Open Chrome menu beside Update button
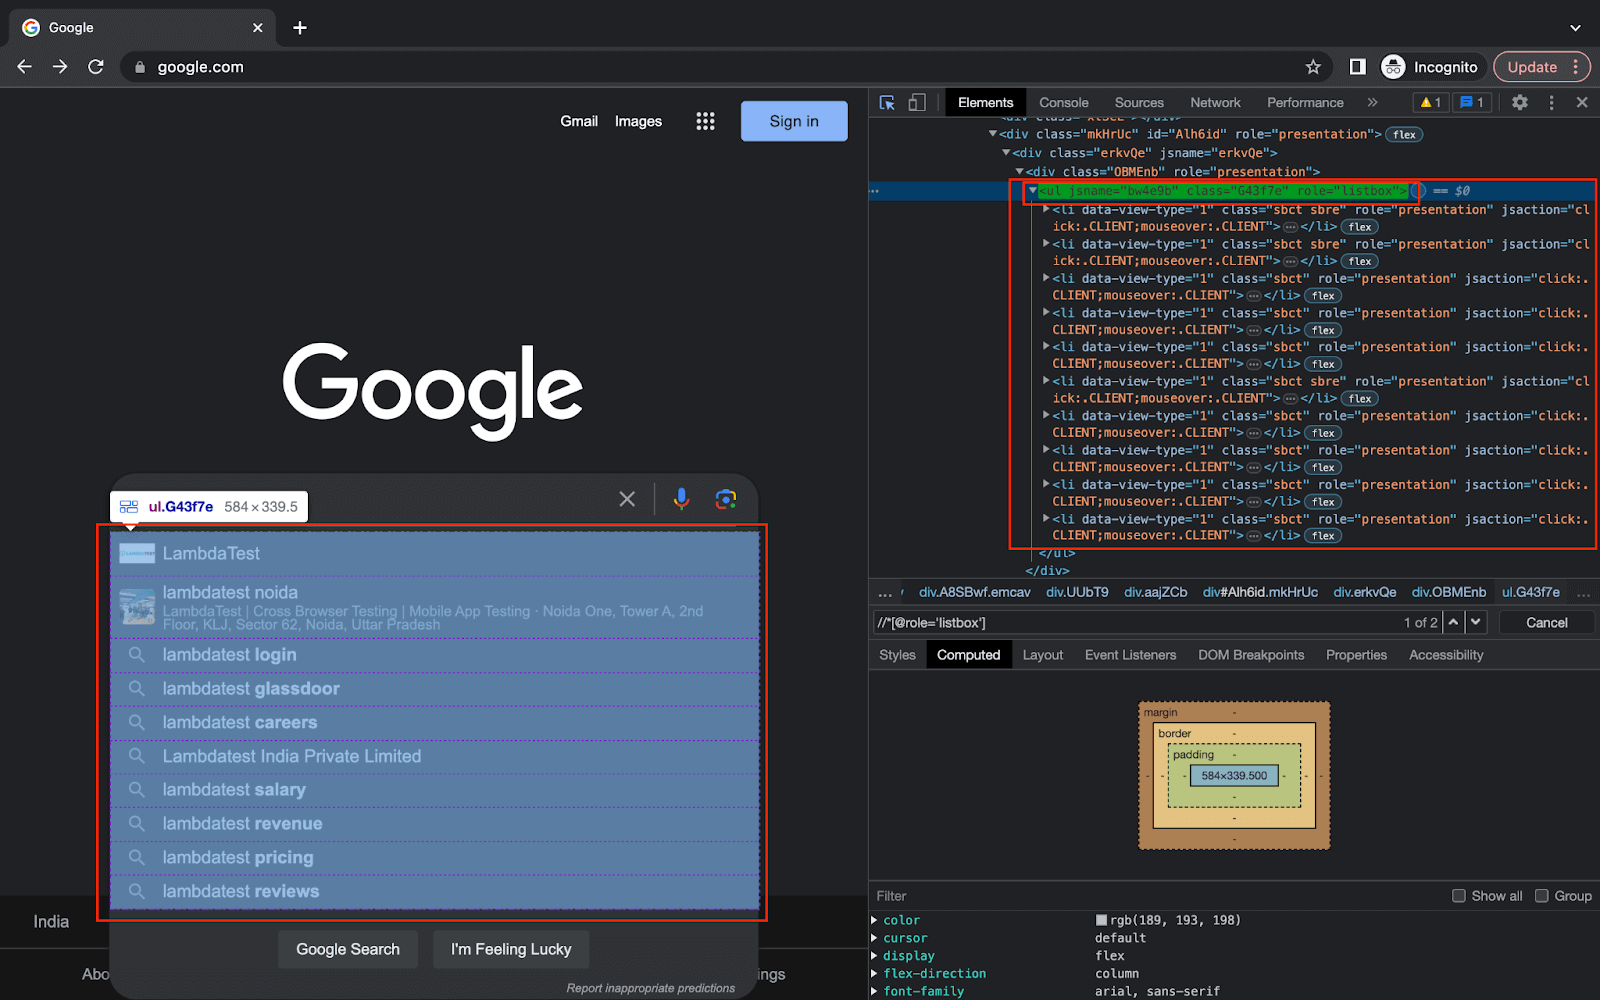 coord(1576,67)
